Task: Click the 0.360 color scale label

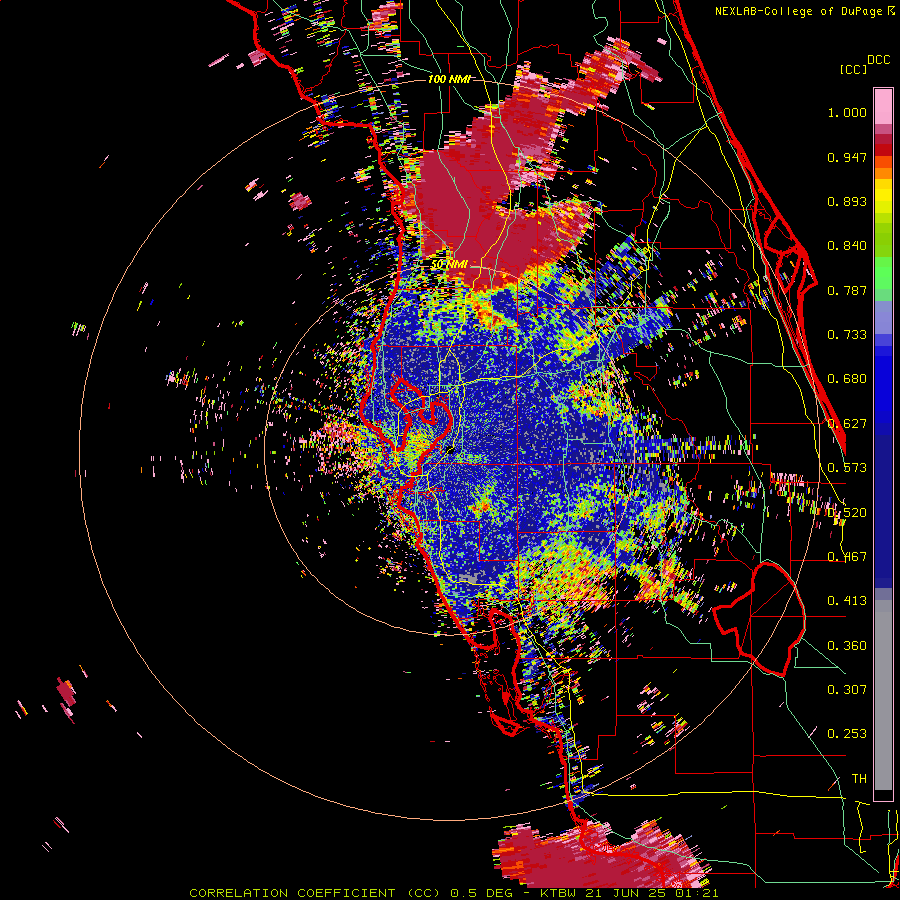Action: click(847, 646)
